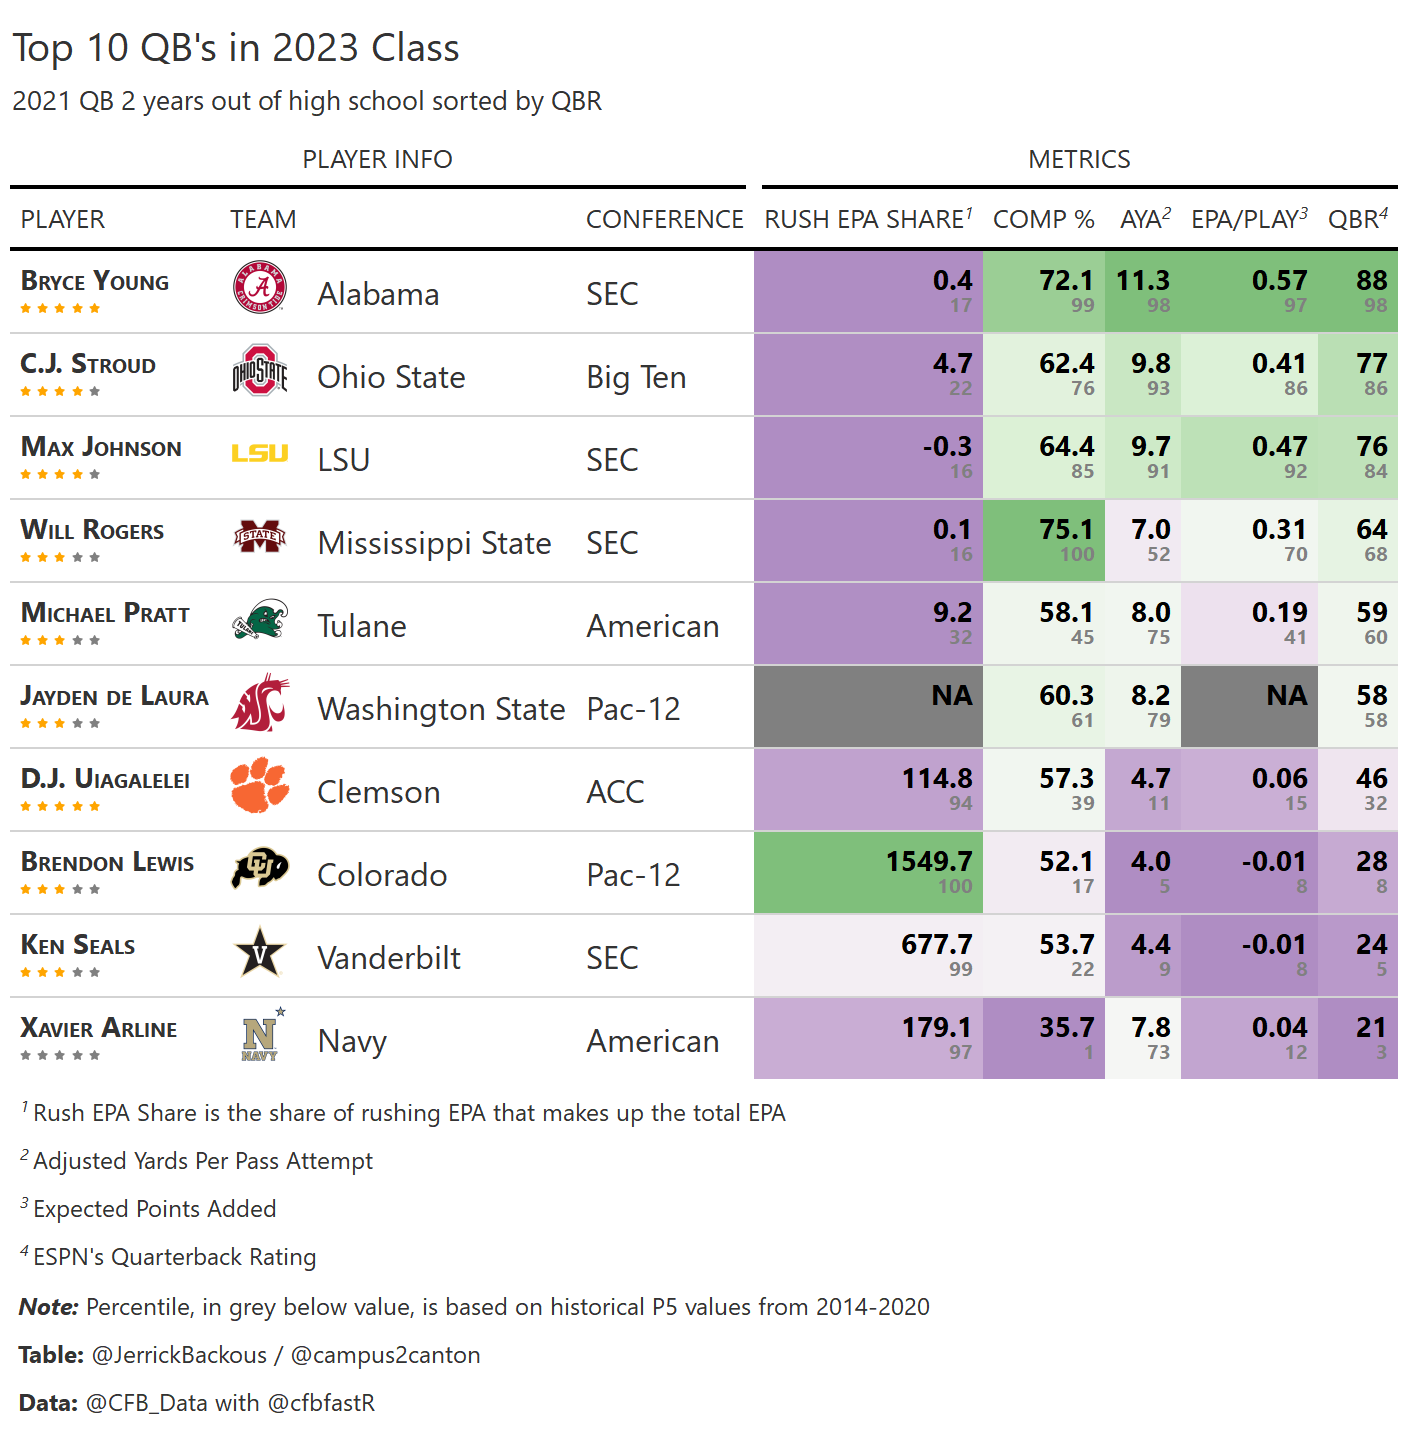Click the QBR column header
The width and height of the screenshot is (1408, 1435).
pos(1357,219)
